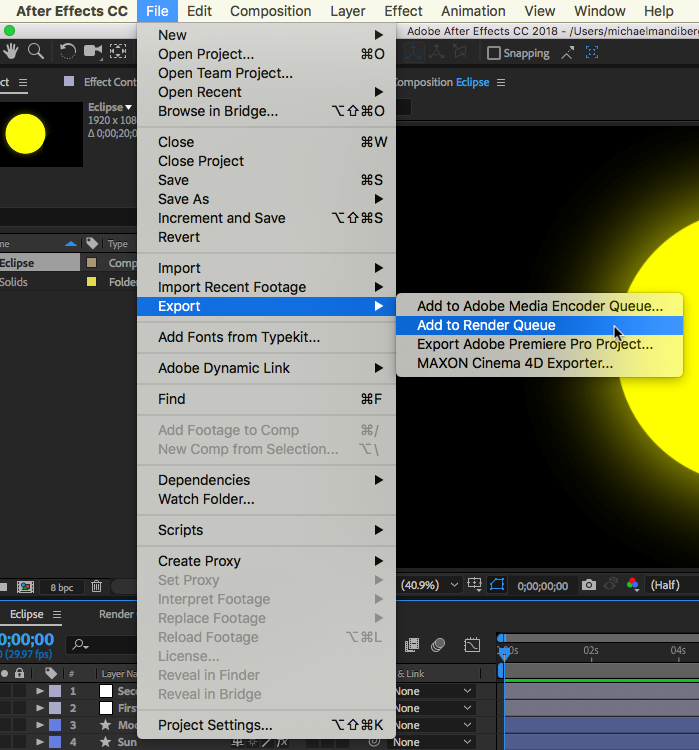Select the Unified Camera tool
Image resolution: width=699 pixels, height=750 pixels.
[x=94, y=52]
